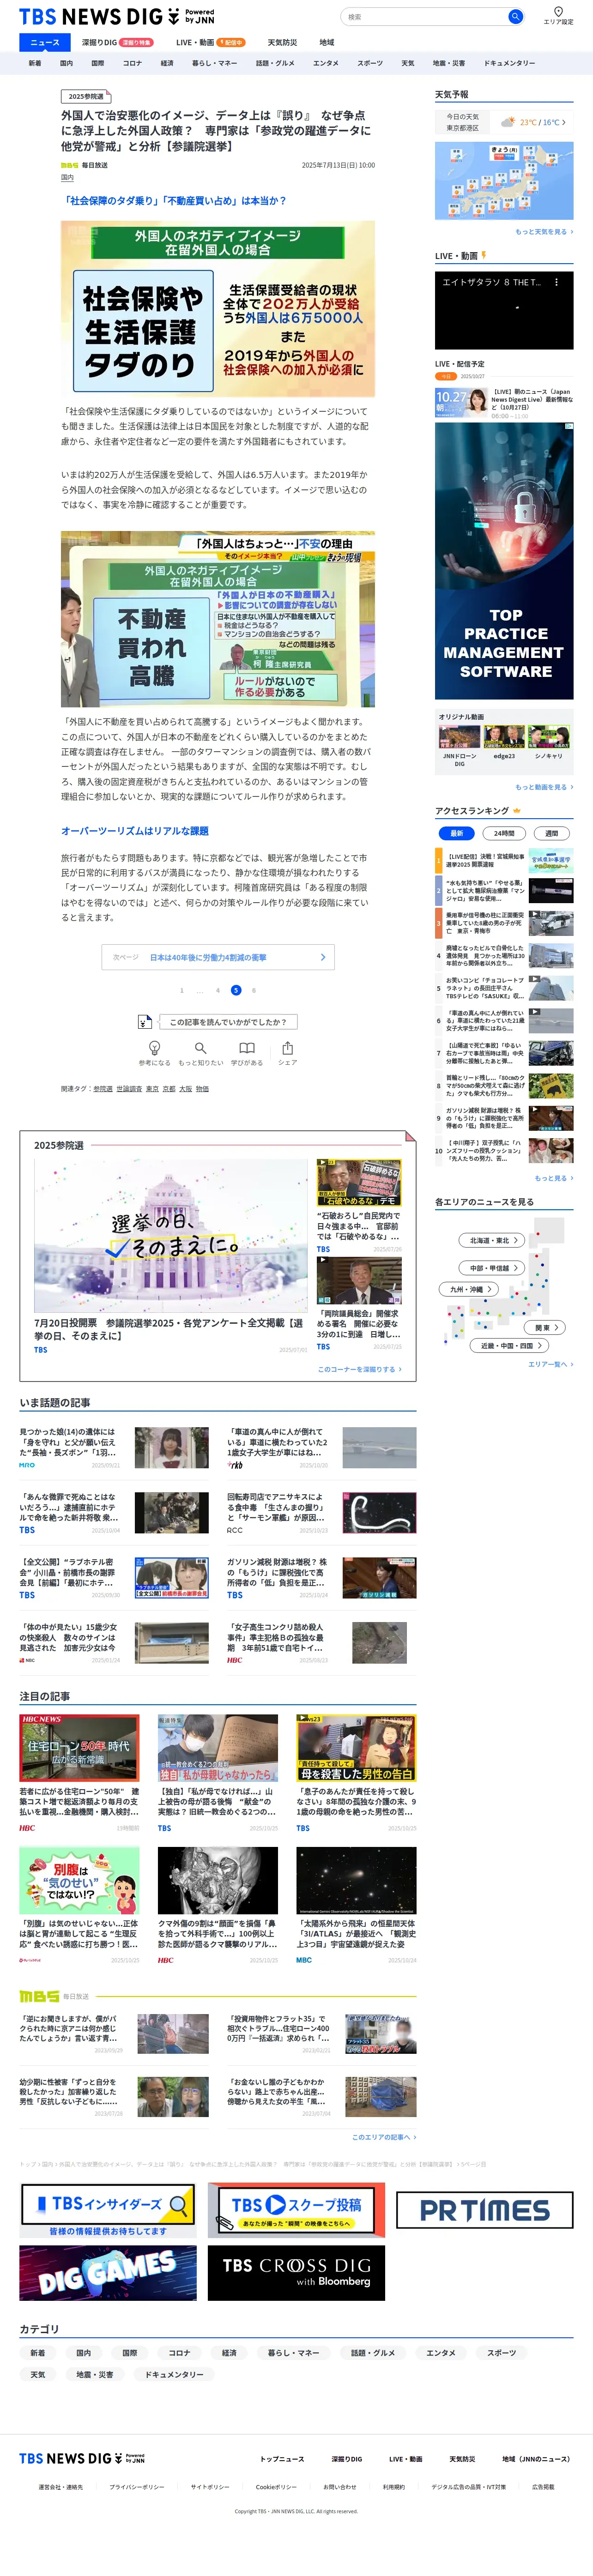Viewport: 593px width, 2576px height.
Task: Click the 2025参院選 label above the headline
Action: click(x=86, y=97)
